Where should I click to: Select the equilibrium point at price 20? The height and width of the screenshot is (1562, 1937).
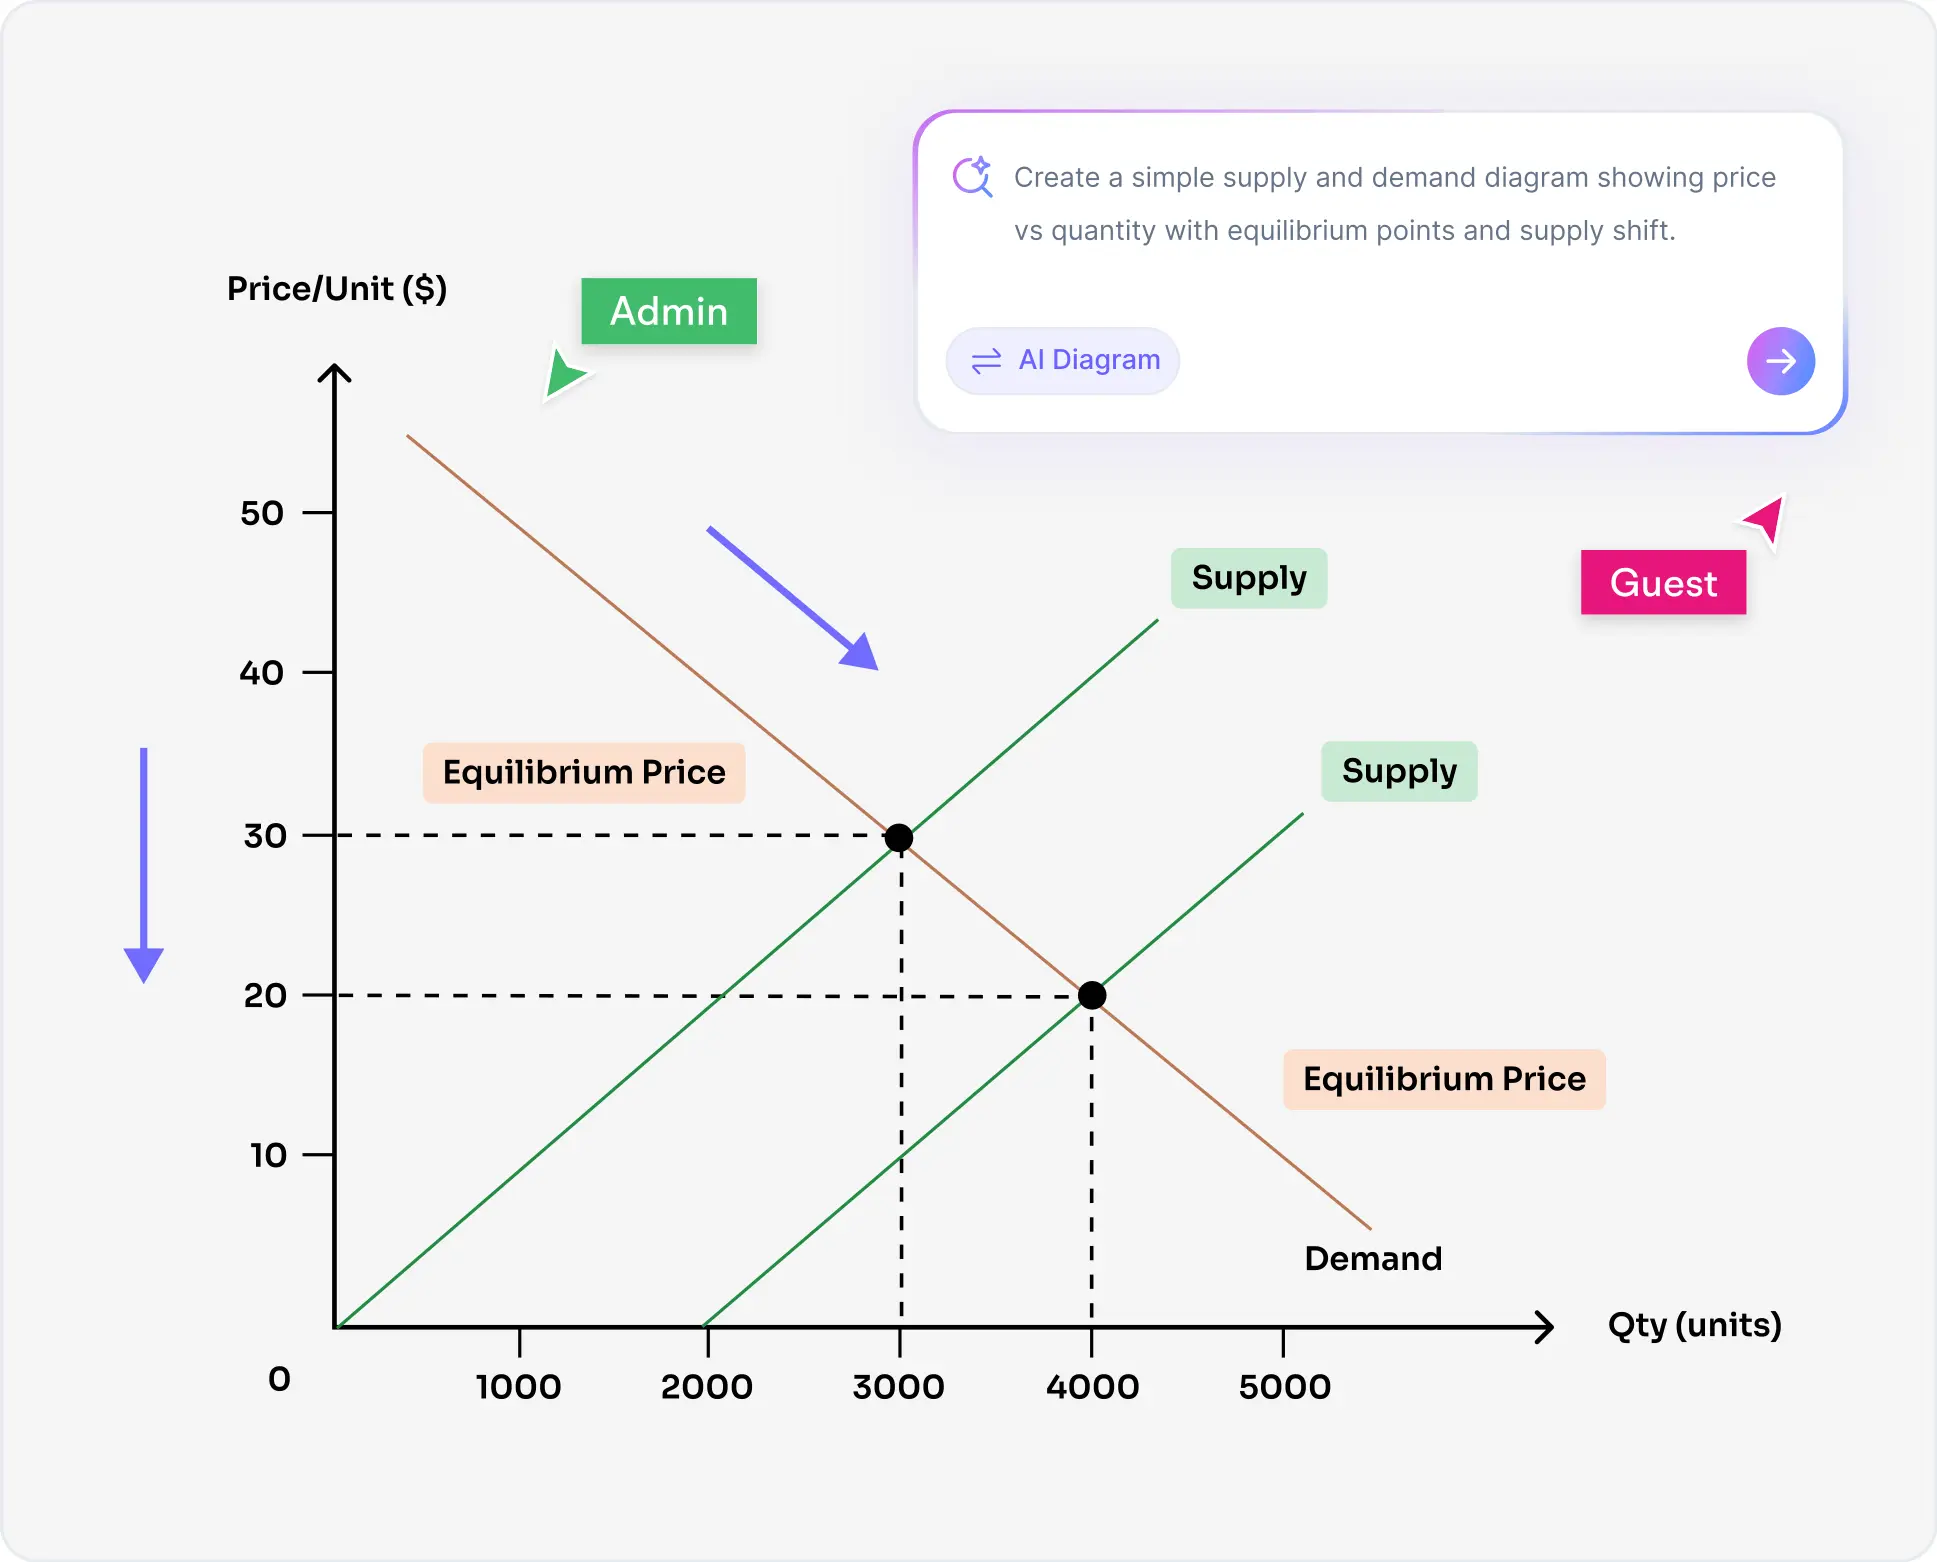pyautogui.click(x=1092, y=995)
